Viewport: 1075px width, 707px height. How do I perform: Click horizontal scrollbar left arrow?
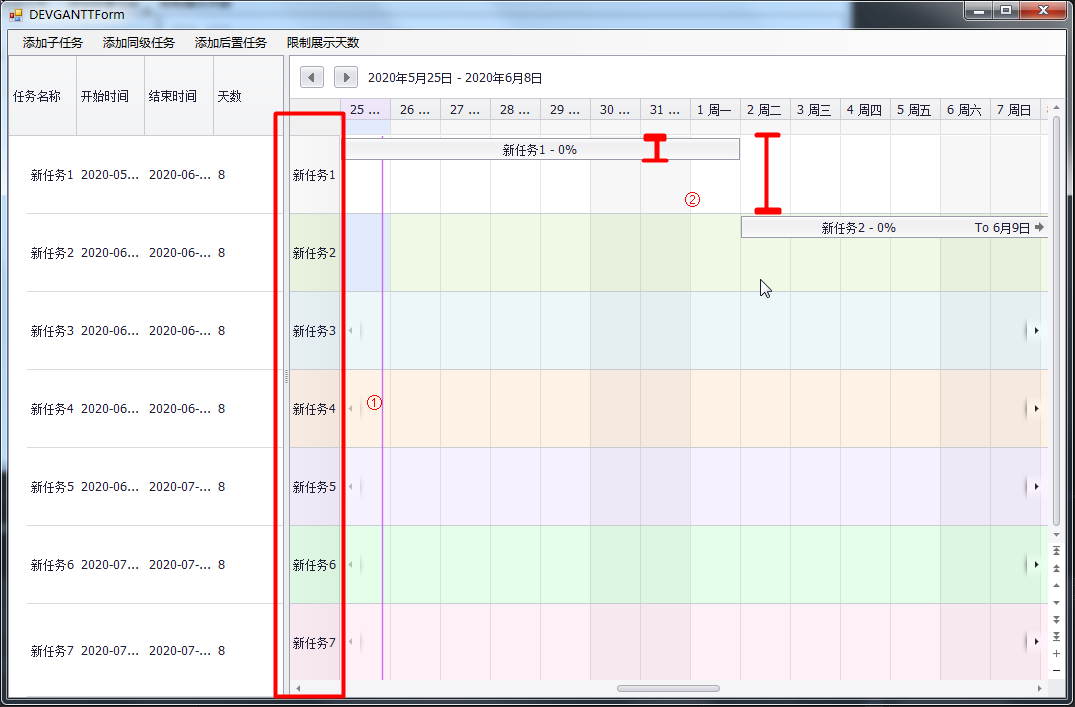pos(298,688)
